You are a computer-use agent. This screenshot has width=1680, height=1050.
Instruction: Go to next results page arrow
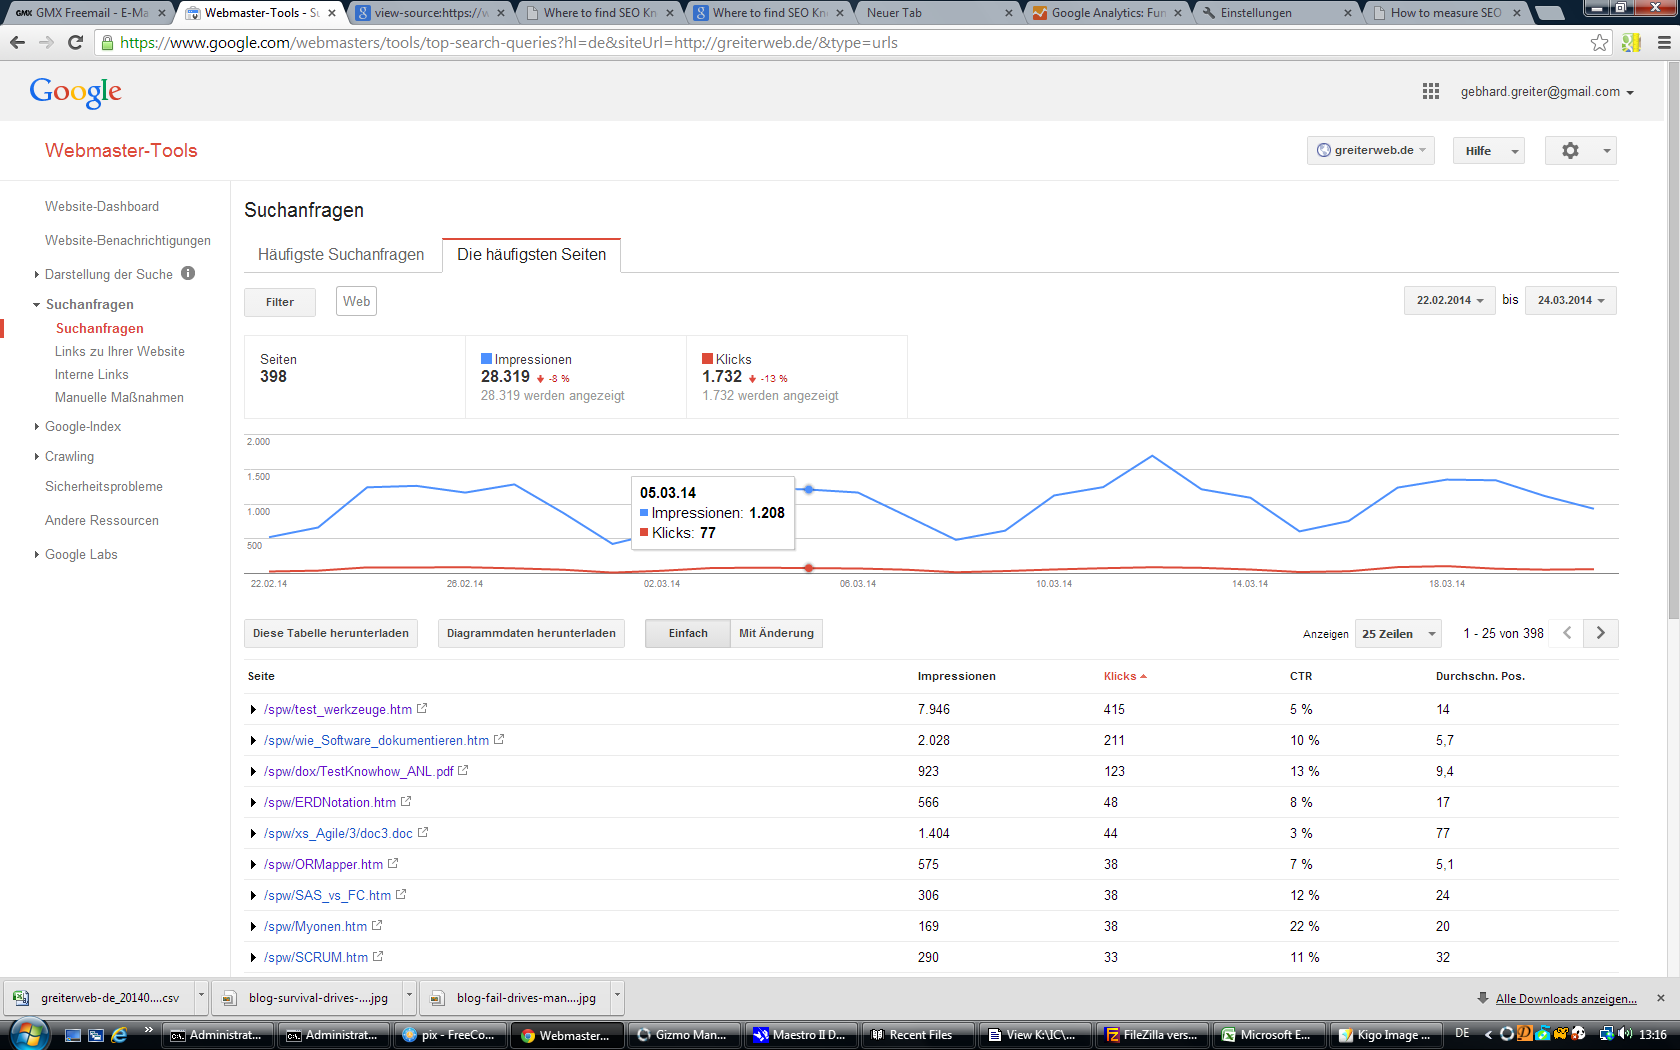[x=1601, y=633]
